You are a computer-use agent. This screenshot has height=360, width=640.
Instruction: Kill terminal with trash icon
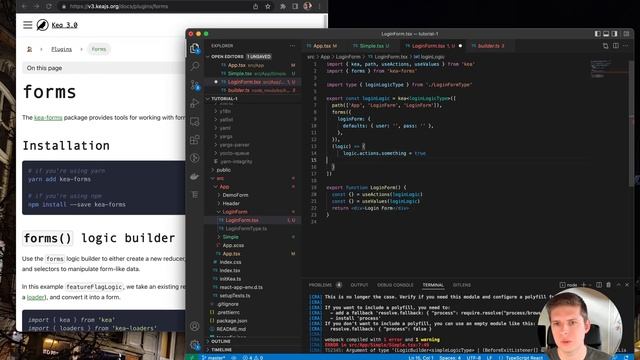coord(609,284)
